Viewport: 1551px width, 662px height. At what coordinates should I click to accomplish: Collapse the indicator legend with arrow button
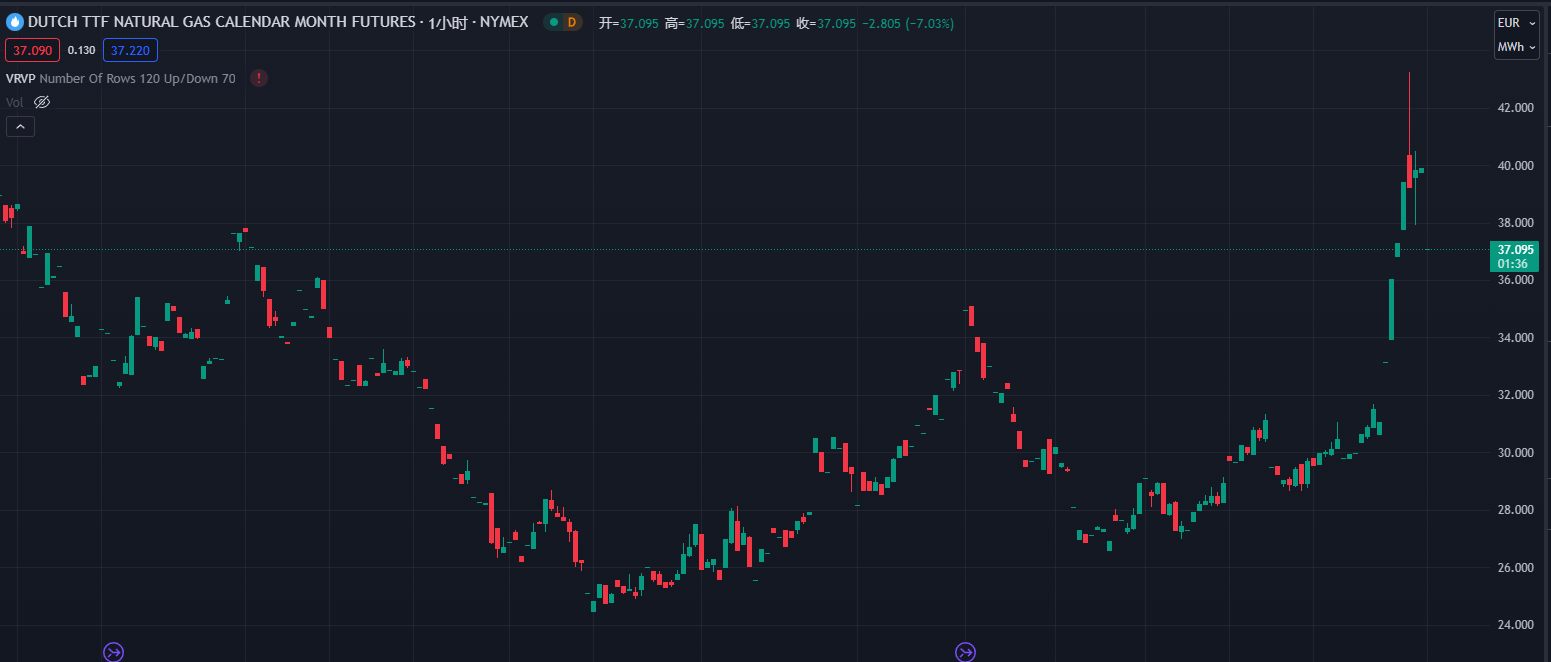(20, 127)
